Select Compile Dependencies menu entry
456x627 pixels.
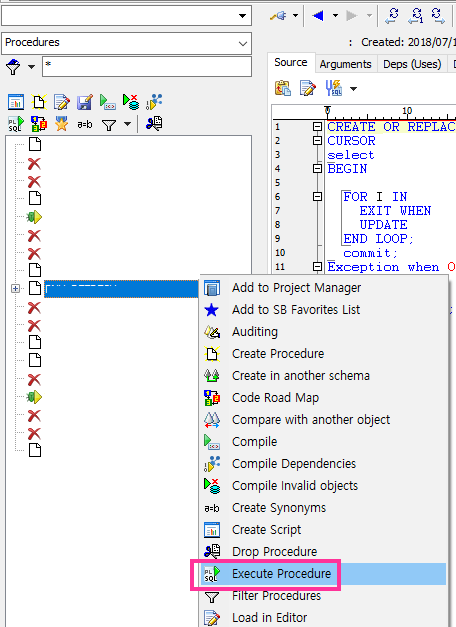pyautogui.click(x=324, y=464)
